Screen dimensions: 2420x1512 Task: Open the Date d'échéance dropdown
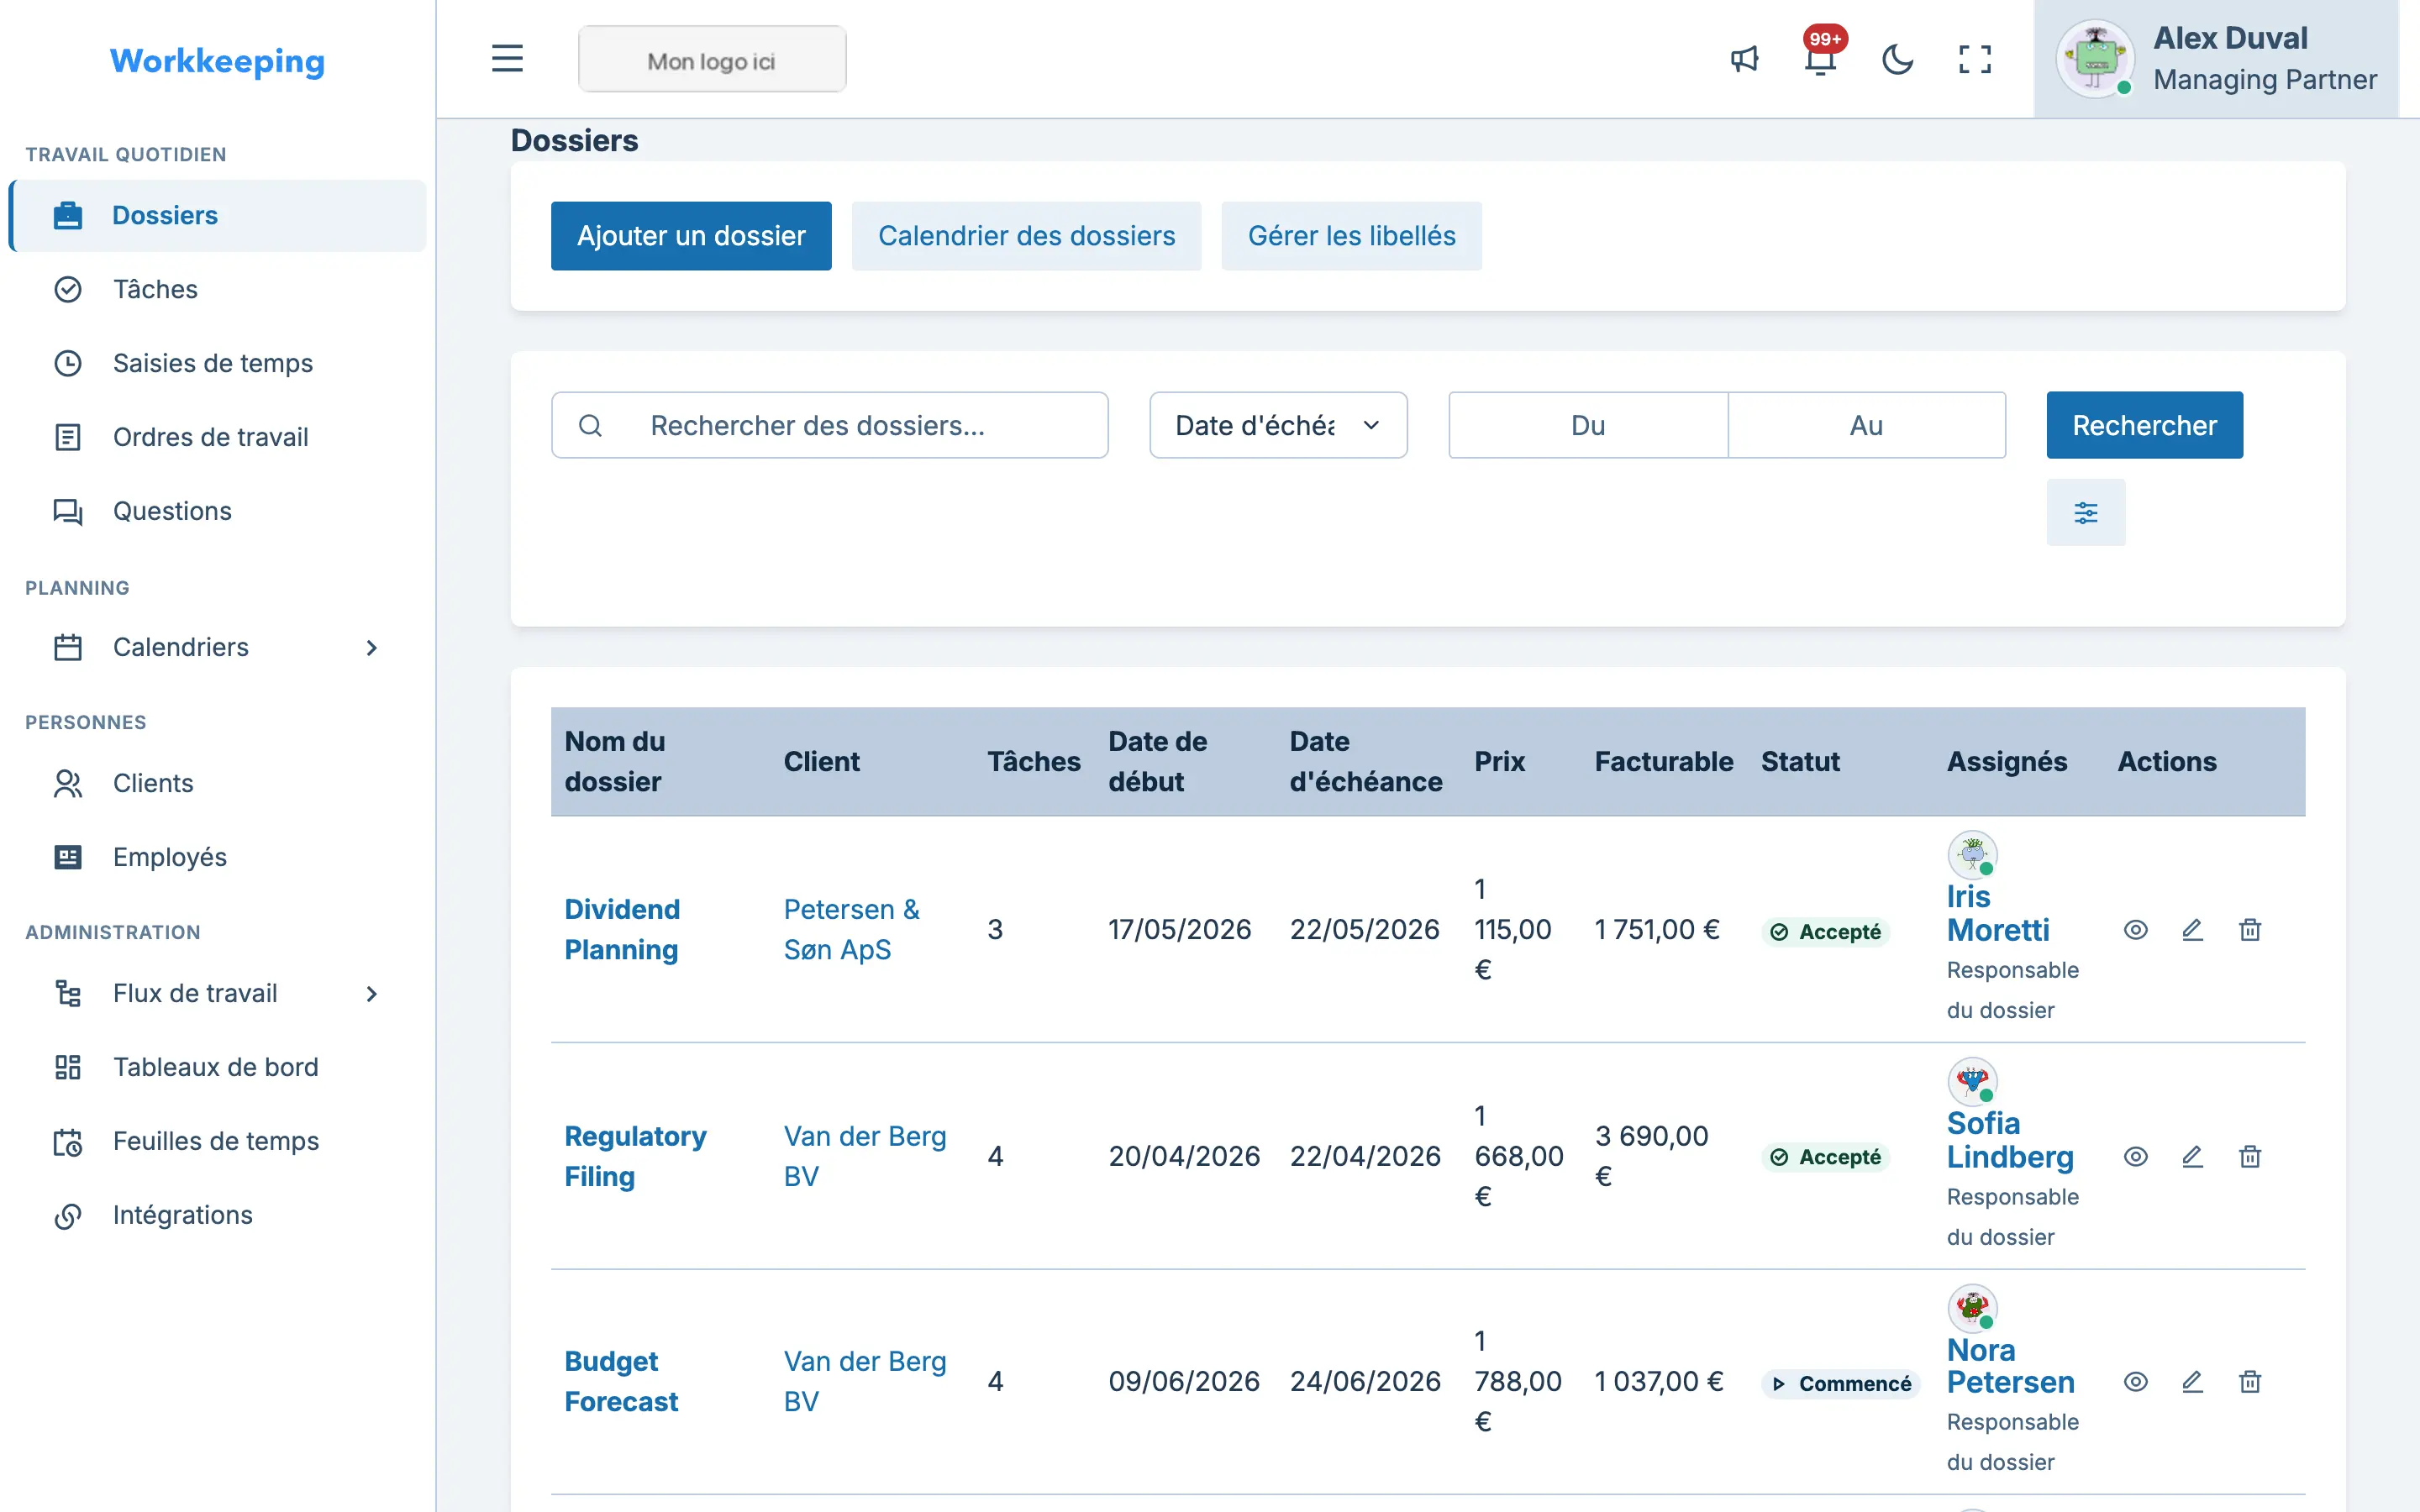(x=1278, y=425)
